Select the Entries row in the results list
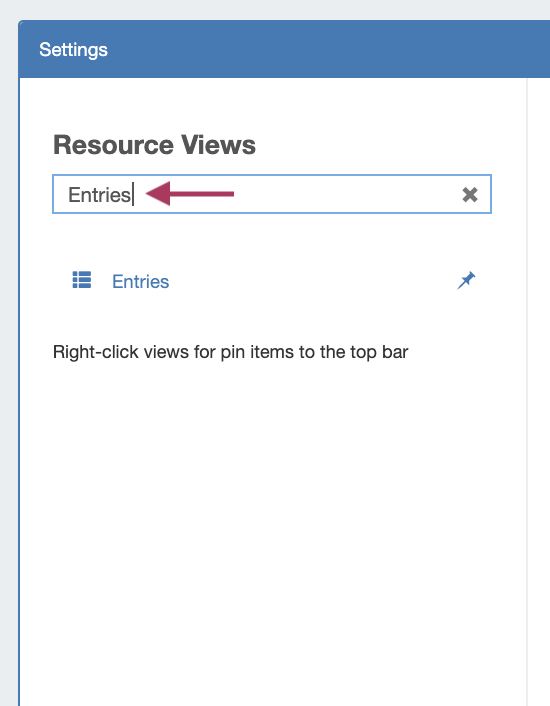This screenshot has width=550, height=706. (272, 281)
